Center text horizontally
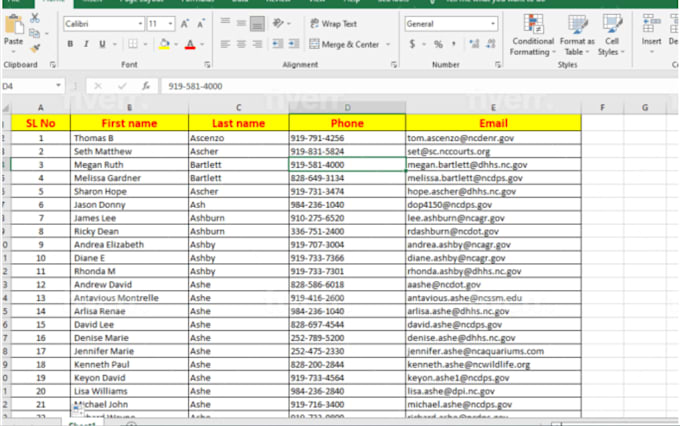This screenshot has height=426, width=680. 241,44
